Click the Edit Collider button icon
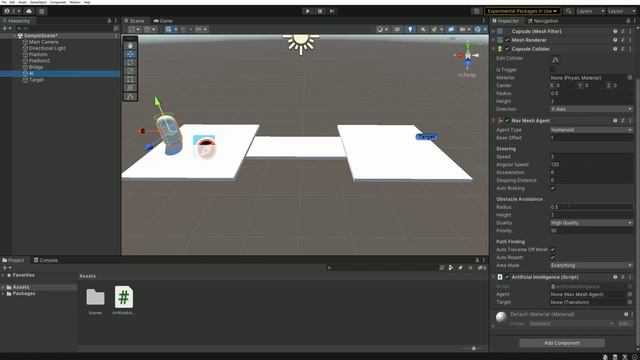The image size is (640, 360). (555, 60)
